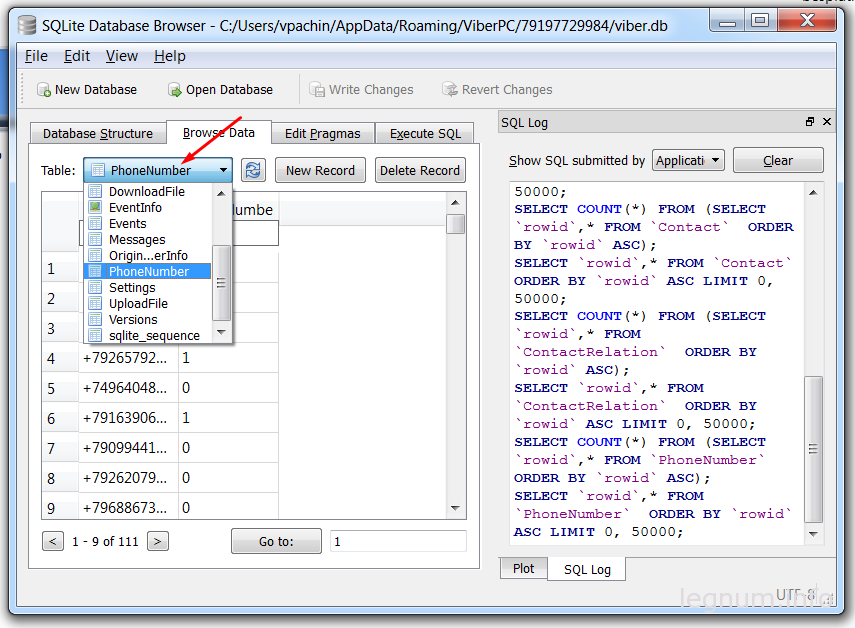Select Settings in the table list
855x628 pixels.
click(x=147, y=288)
